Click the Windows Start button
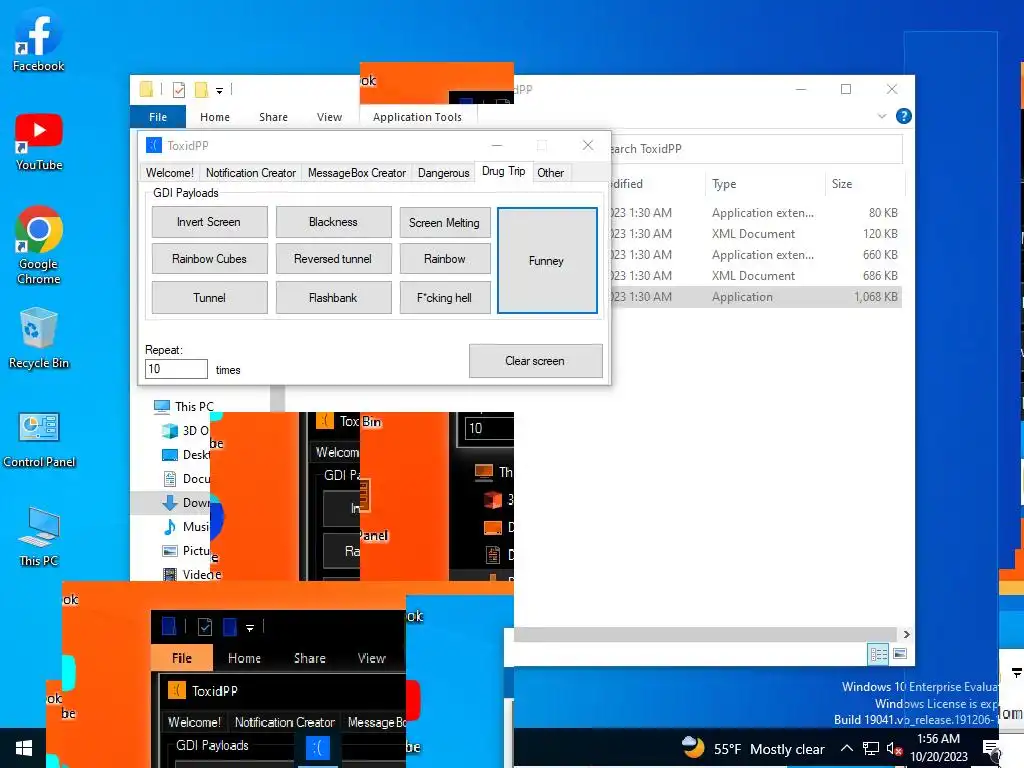Viewport: 1024px width, 768px height. click(24, 748)
